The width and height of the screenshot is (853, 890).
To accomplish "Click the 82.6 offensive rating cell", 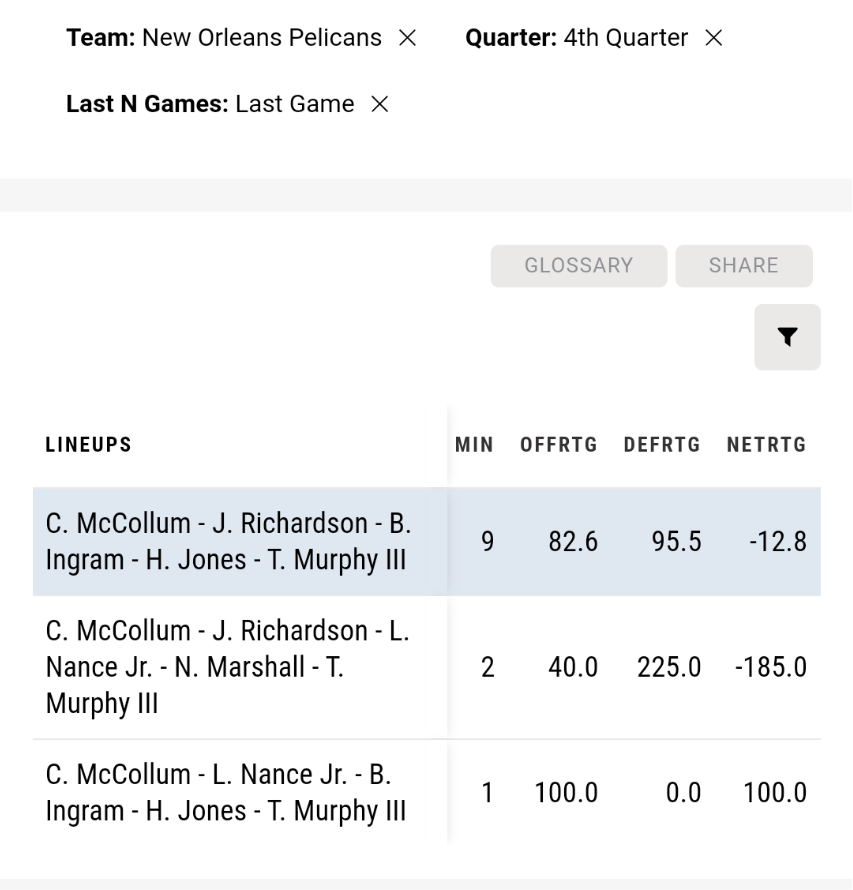I will [x=573, y=541].
